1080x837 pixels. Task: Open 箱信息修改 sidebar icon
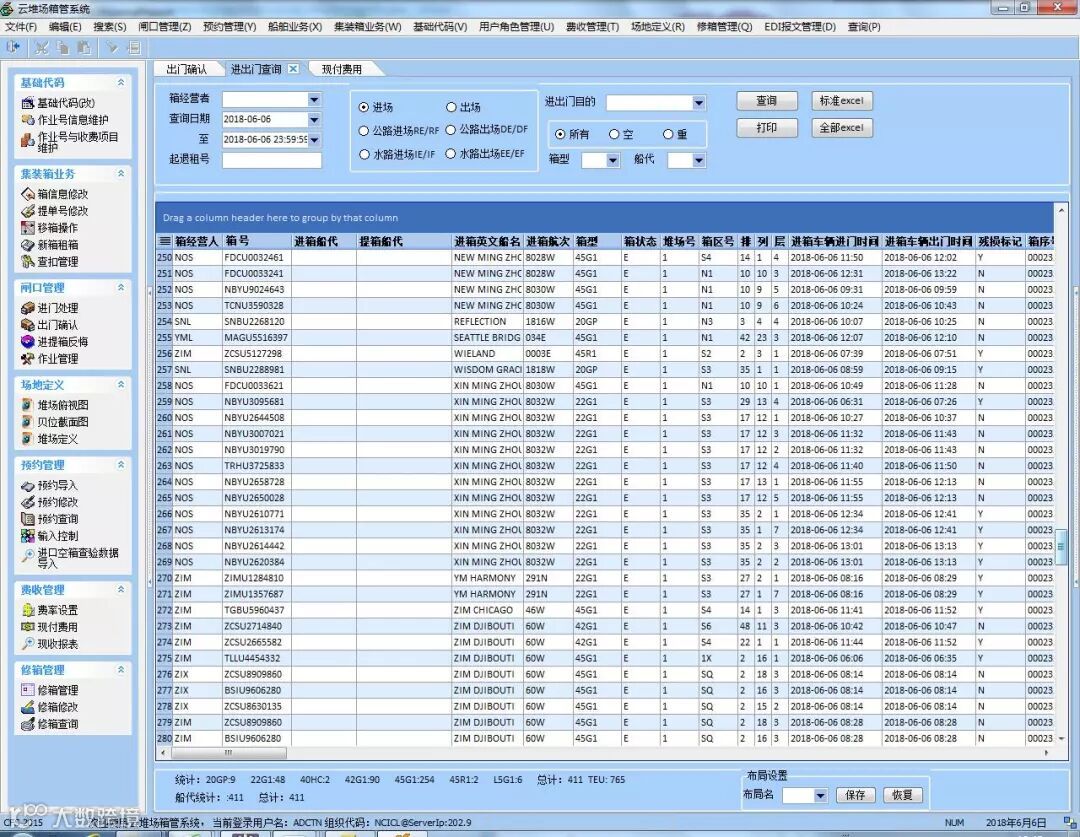coord(28,194)
